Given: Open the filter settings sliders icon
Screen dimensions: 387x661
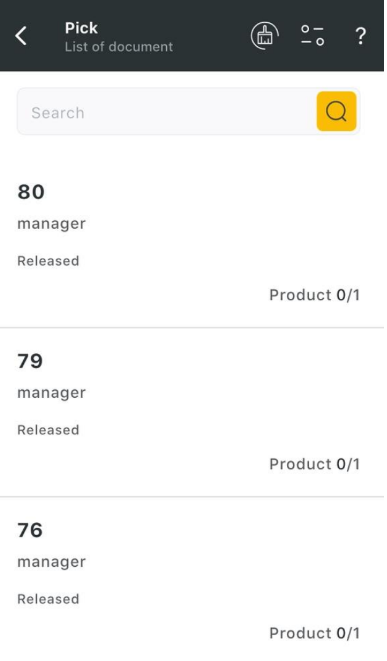Looking at the screenshot, I should [x=312, y=35].
